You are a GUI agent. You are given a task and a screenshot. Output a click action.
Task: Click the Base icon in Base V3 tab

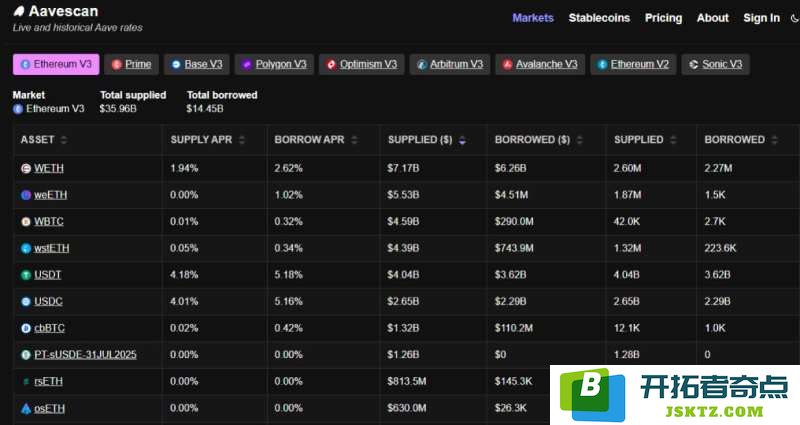point(176,65)
